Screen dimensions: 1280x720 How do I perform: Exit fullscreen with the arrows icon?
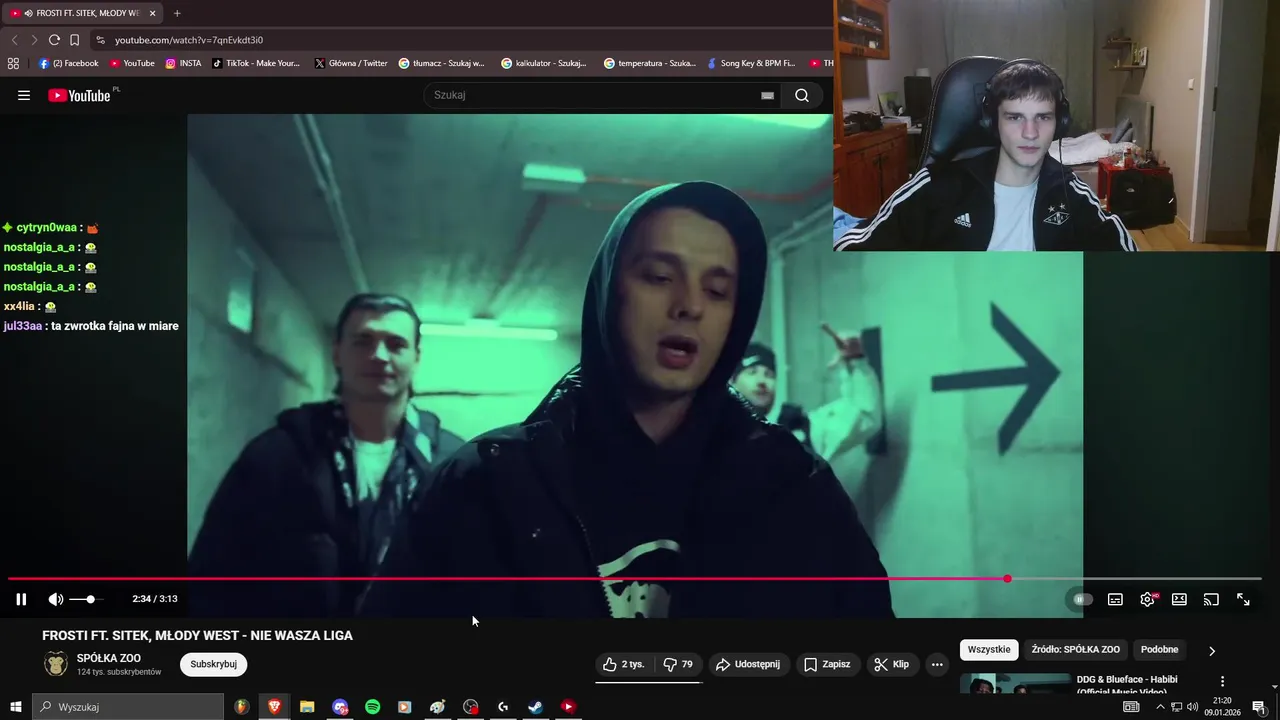tap(1243, 599)
